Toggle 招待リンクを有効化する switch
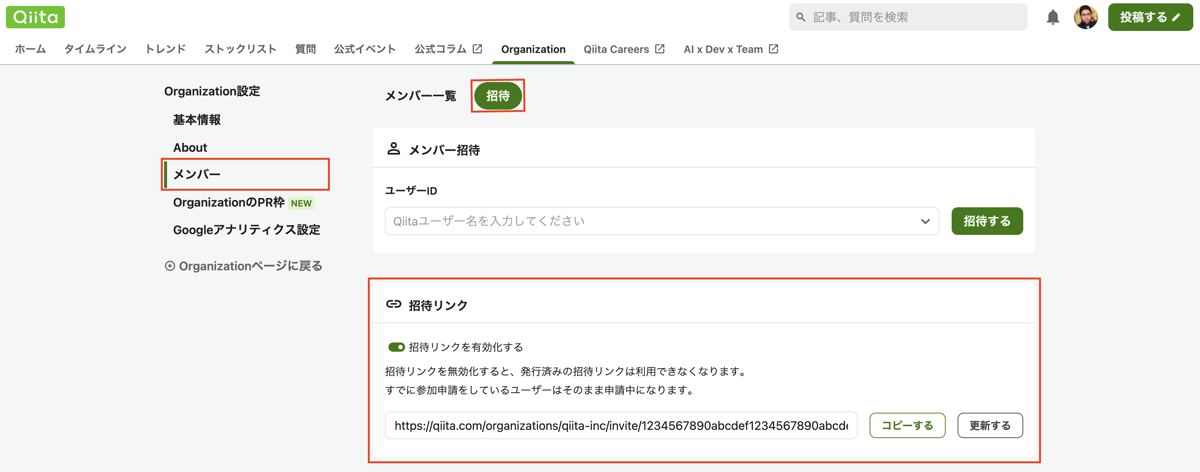 tap(396, 347)
